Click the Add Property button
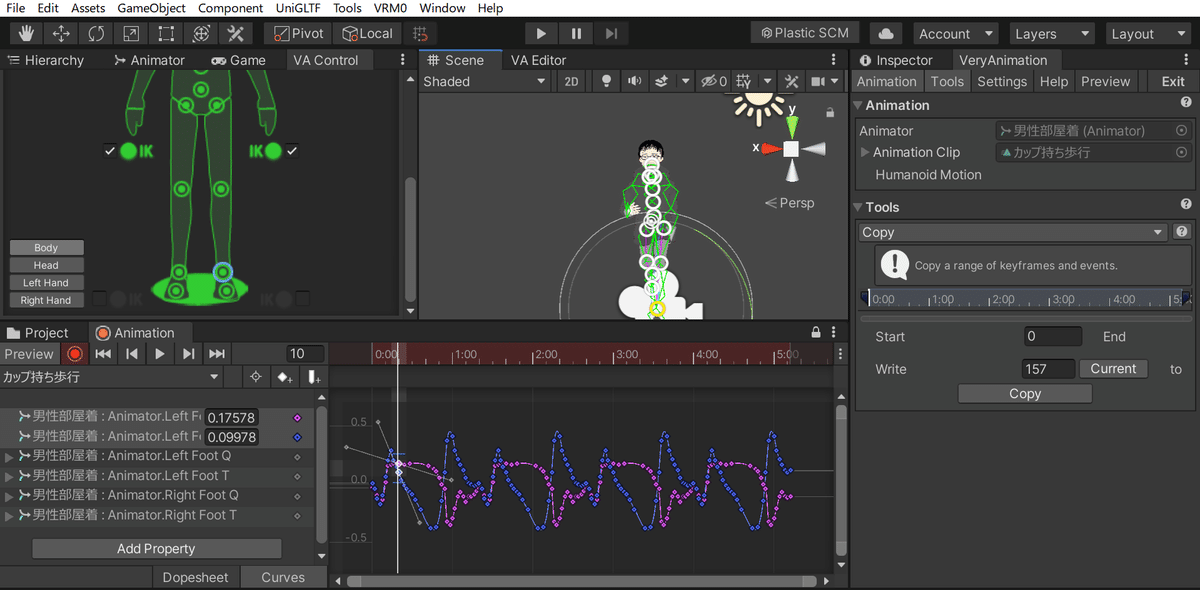This screenshot has height=590, width=1200. tap(156, 548)
